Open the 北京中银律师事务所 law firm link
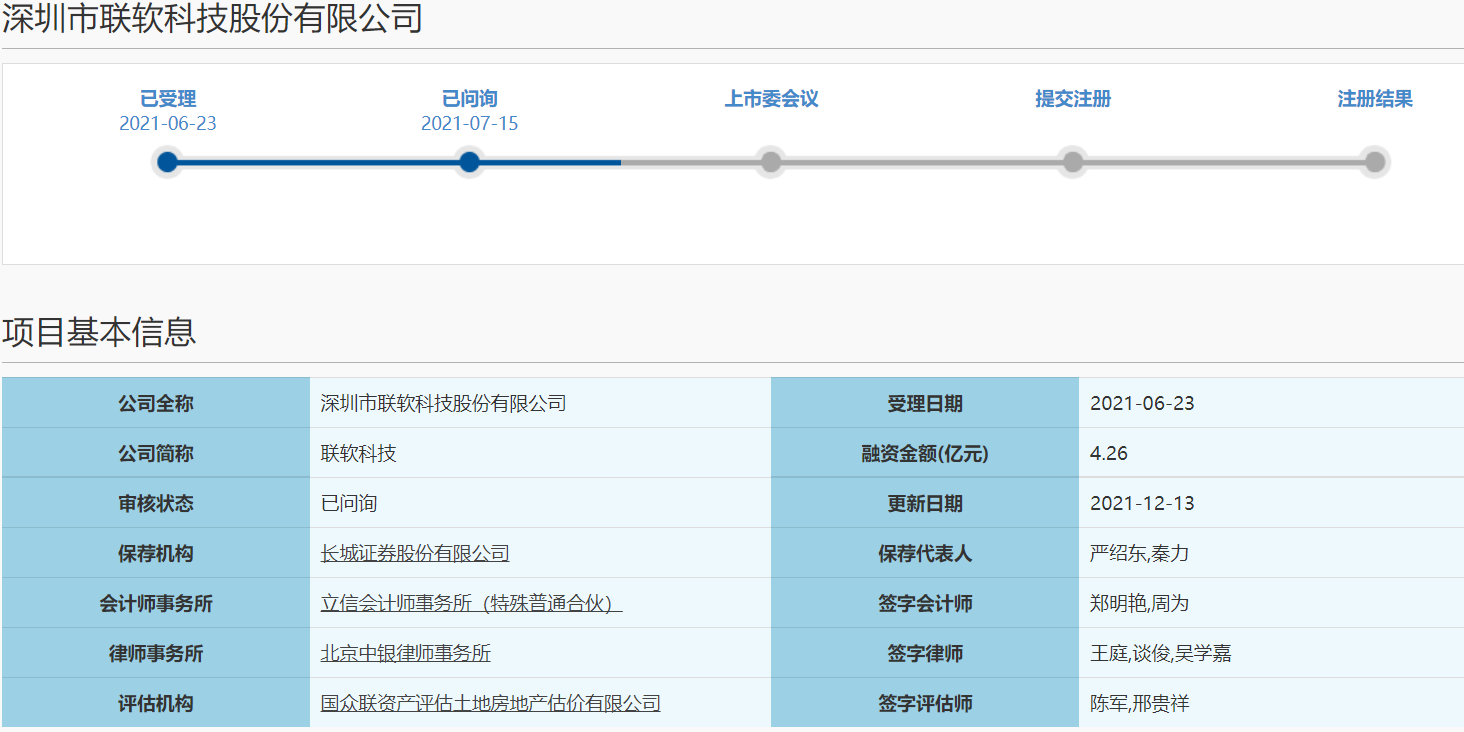1464x732 pixels. [x=405, y=653]
